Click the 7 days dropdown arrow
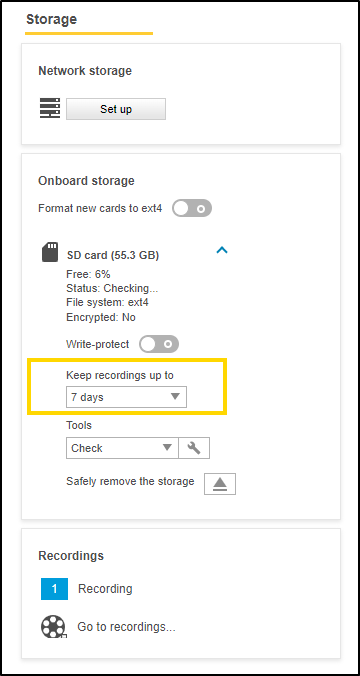Image resolution: width=360 pixels, height=676 pixels. (x=175, y=397)
